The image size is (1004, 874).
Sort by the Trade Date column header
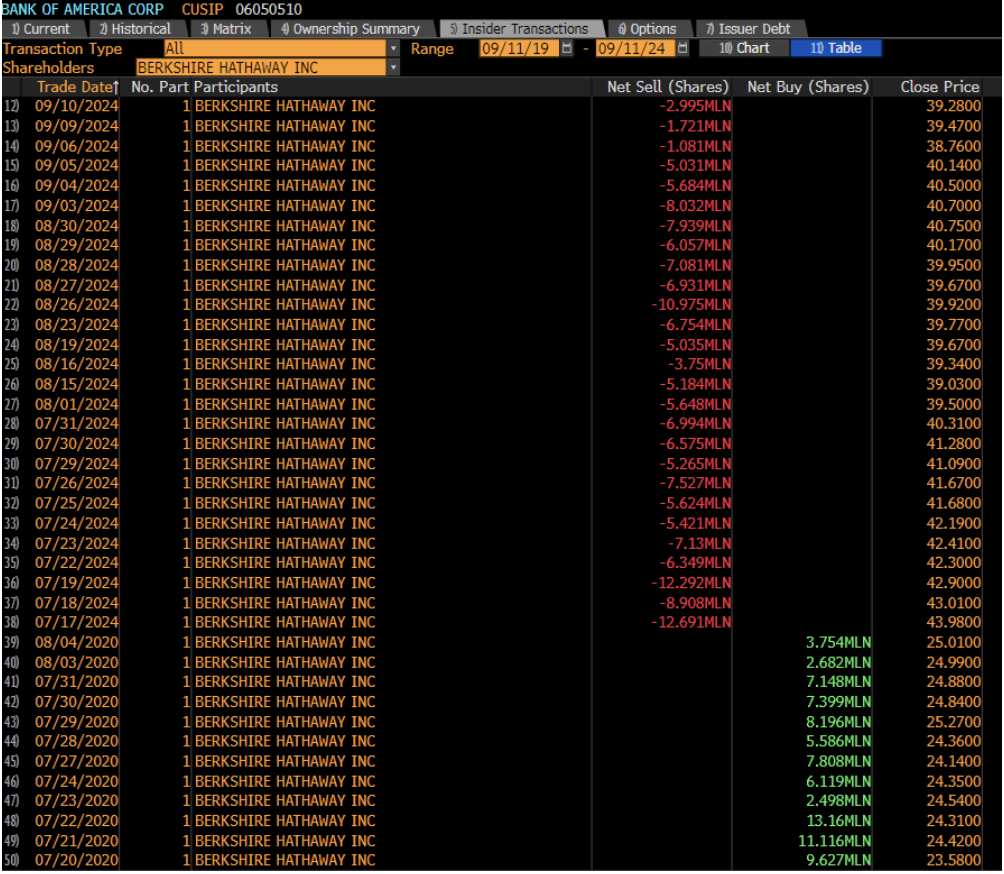click(x=77, y=87)
